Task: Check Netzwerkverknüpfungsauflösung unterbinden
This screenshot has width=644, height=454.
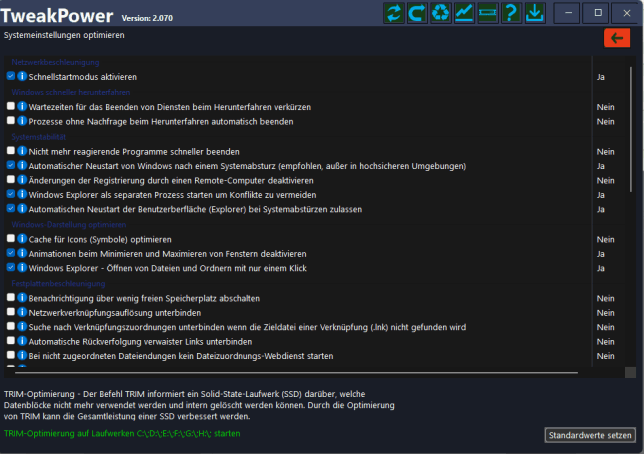Action: [10, 312]
